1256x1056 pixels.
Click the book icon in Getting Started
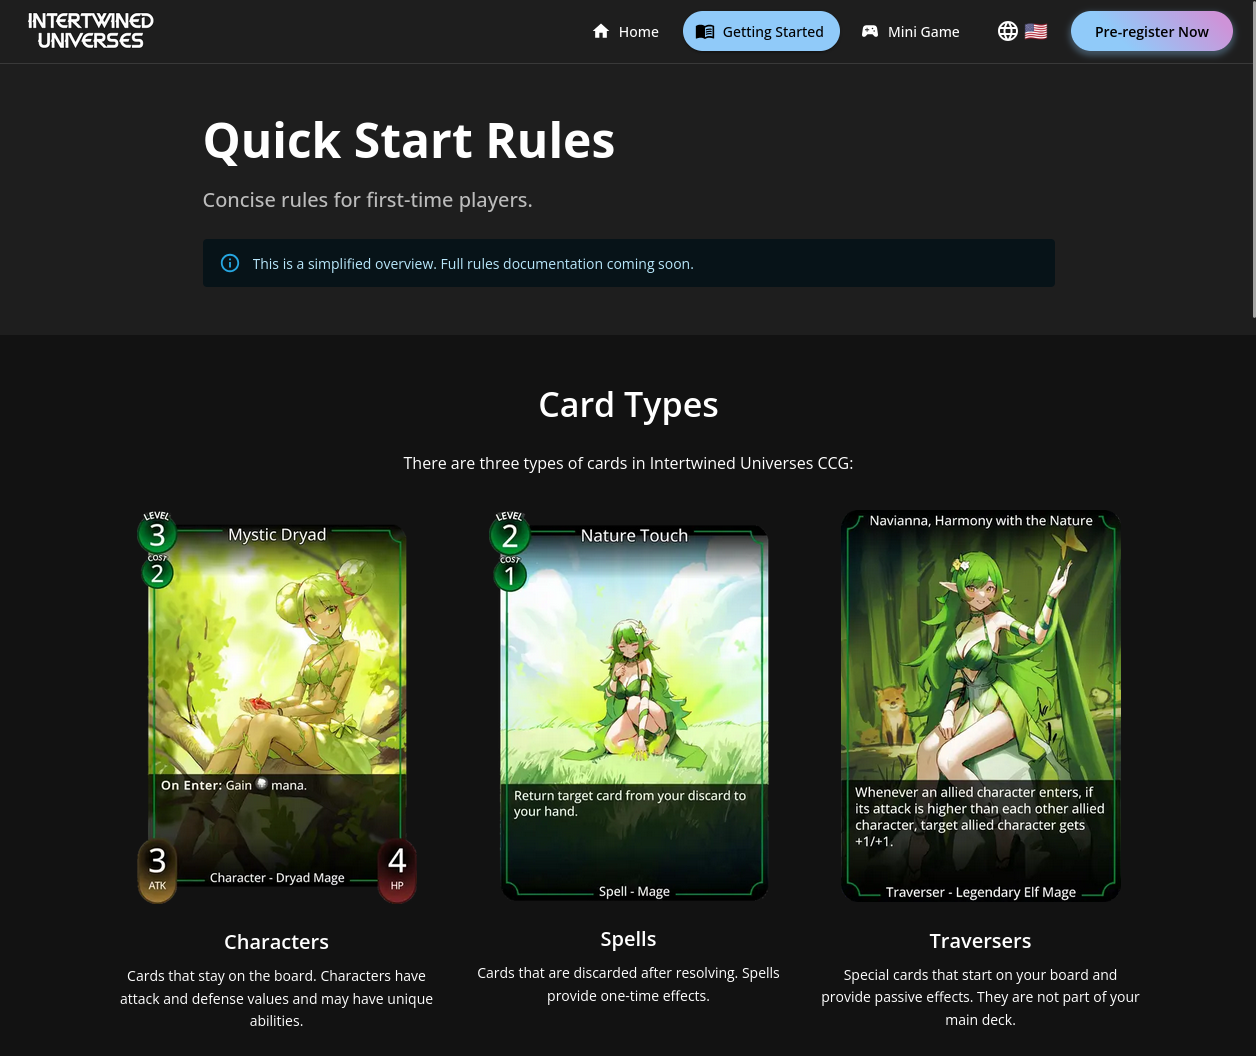point(705,31)
